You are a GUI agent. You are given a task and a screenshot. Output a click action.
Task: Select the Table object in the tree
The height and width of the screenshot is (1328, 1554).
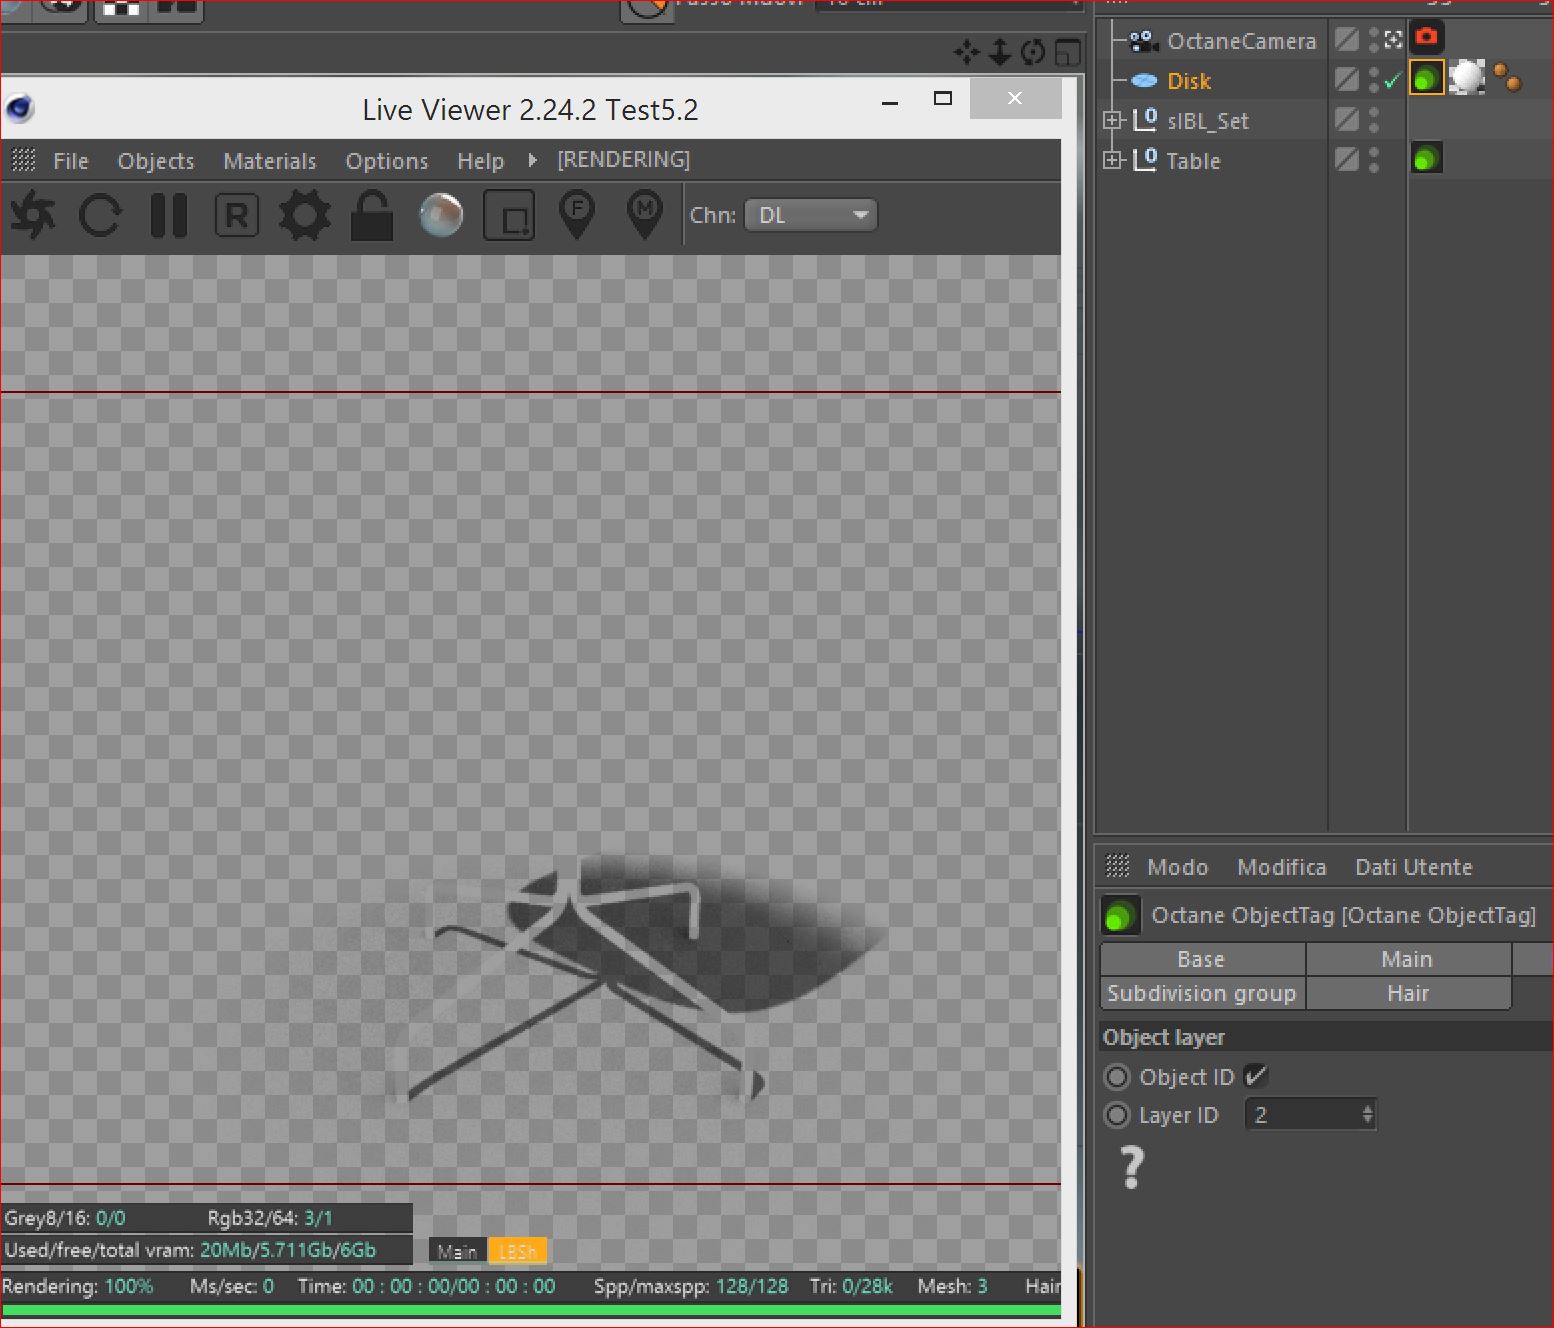click(1193, 161)
